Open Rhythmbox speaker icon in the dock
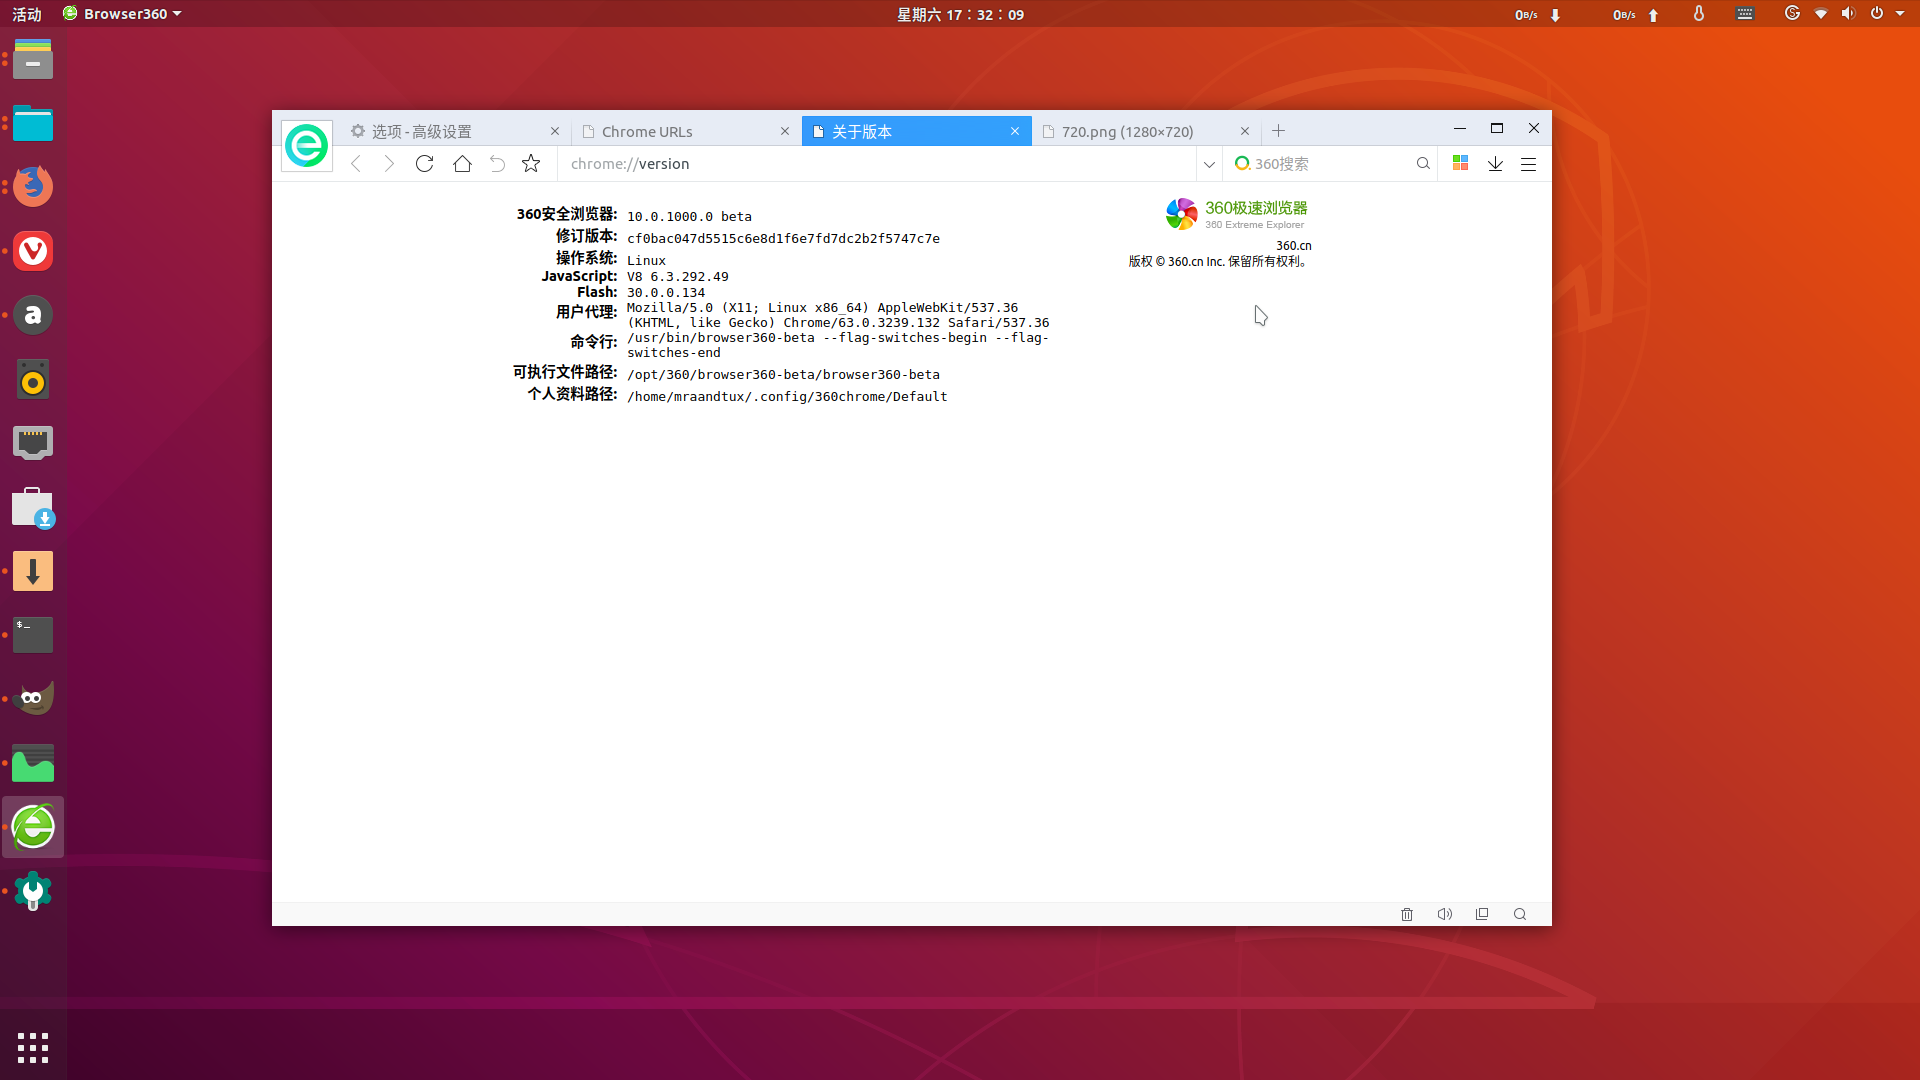This screenshot has width=1920, height=1080. (33, 379)
